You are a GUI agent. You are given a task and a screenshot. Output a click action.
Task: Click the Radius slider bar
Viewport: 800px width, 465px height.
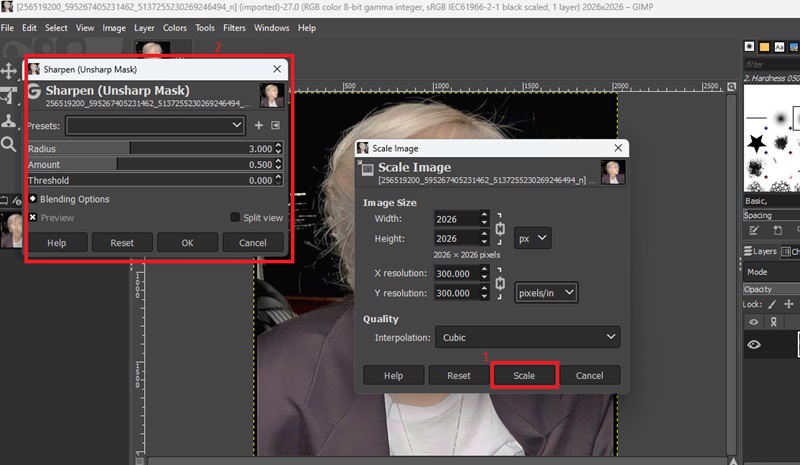point(151,149)
